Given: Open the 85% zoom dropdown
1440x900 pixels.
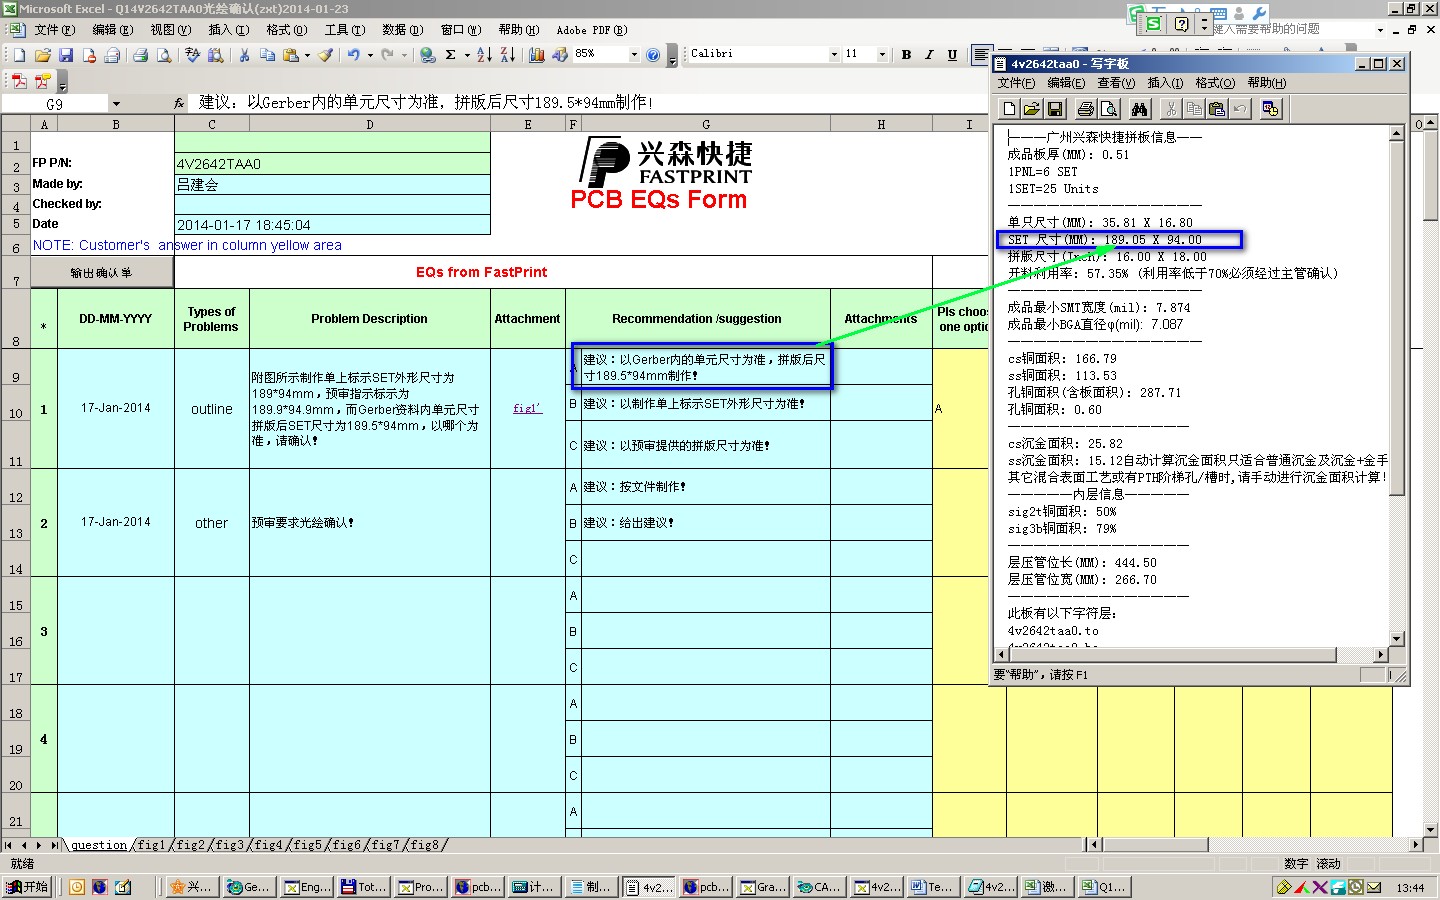Looking at the screenshot, I should point(634,55).
